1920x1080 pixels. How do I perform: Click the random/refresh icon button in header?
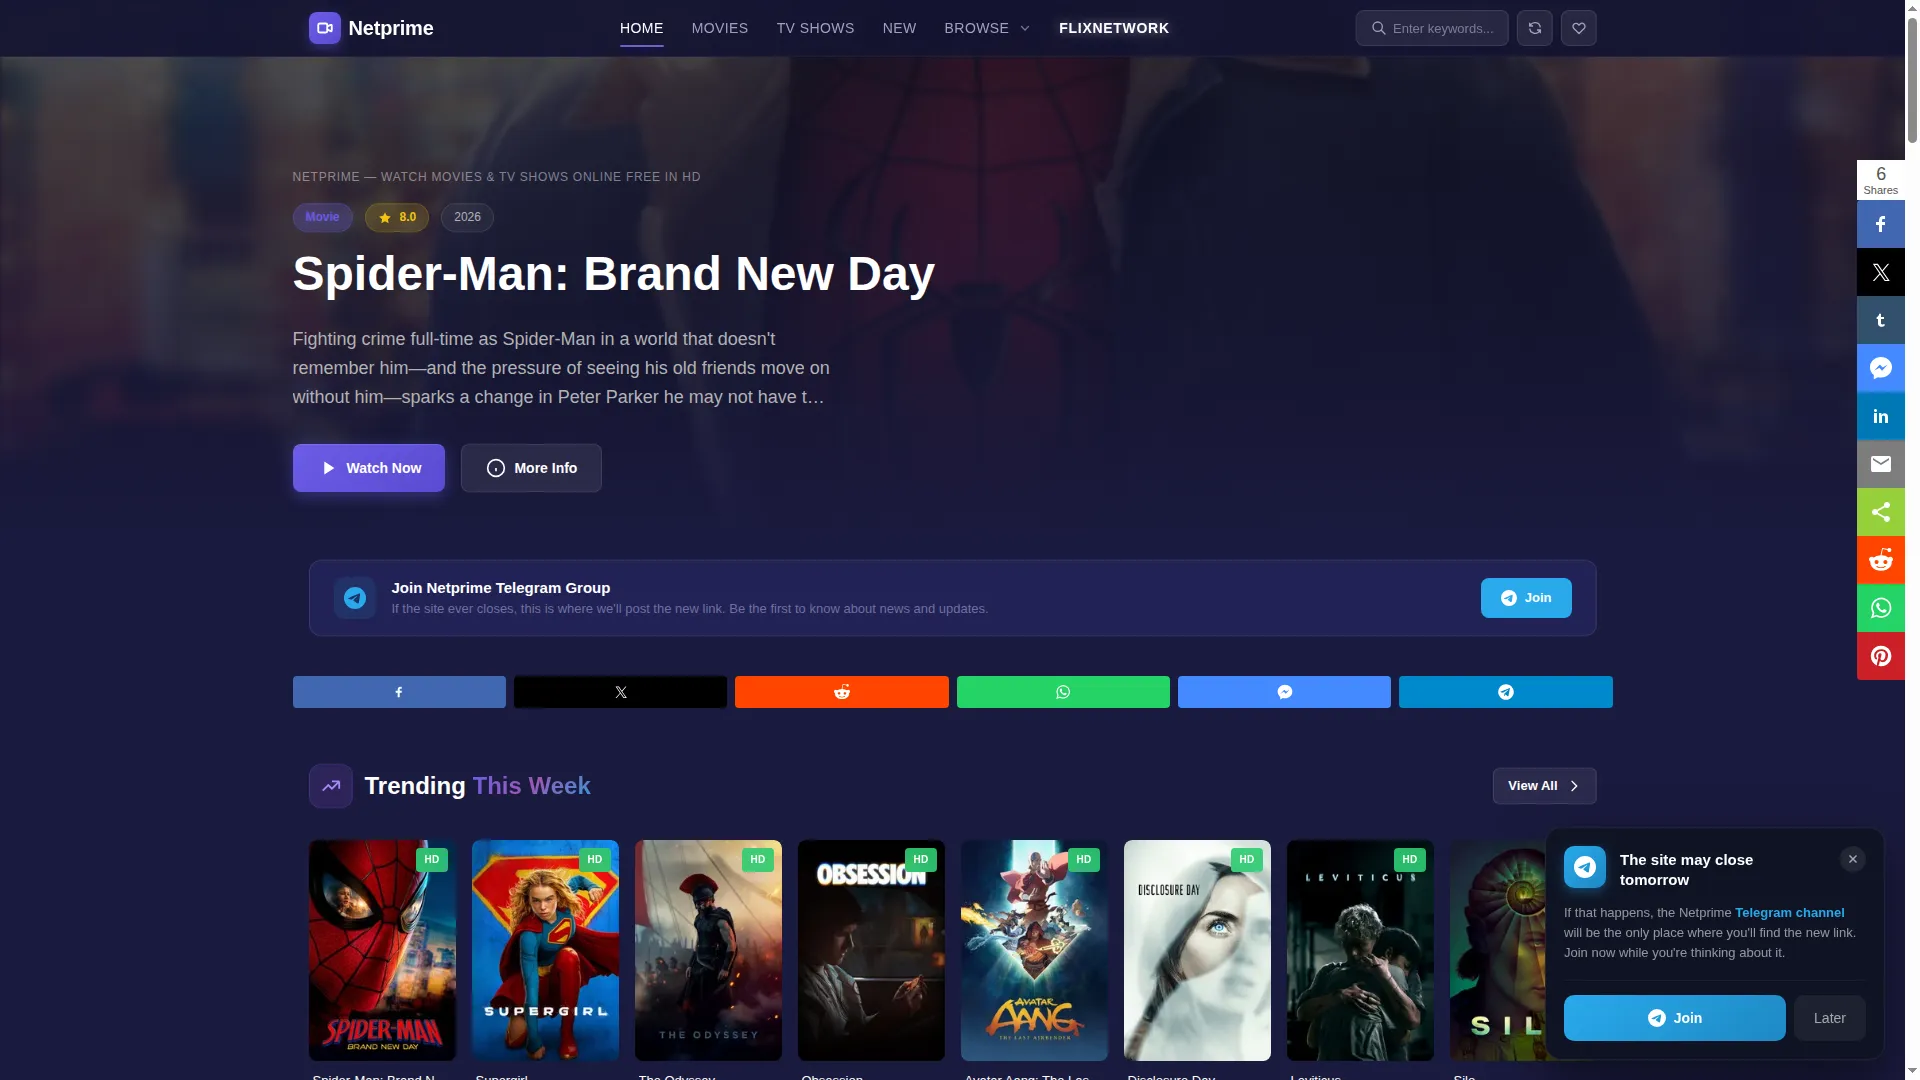pyautogui.click(x=1534, y=28)
